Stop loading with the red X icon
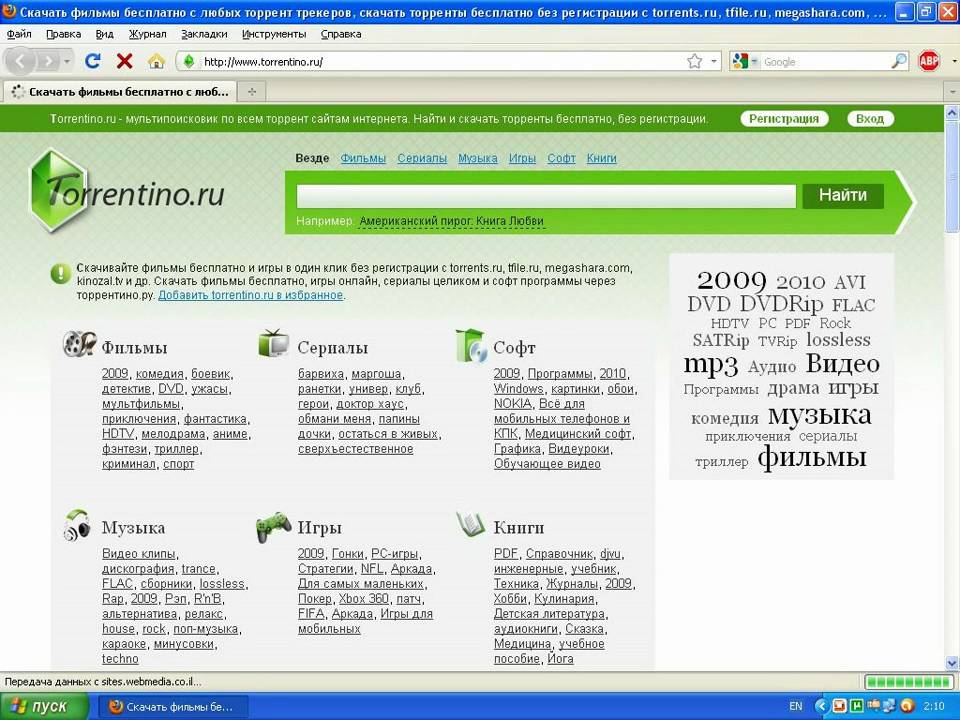 (124, 61)
